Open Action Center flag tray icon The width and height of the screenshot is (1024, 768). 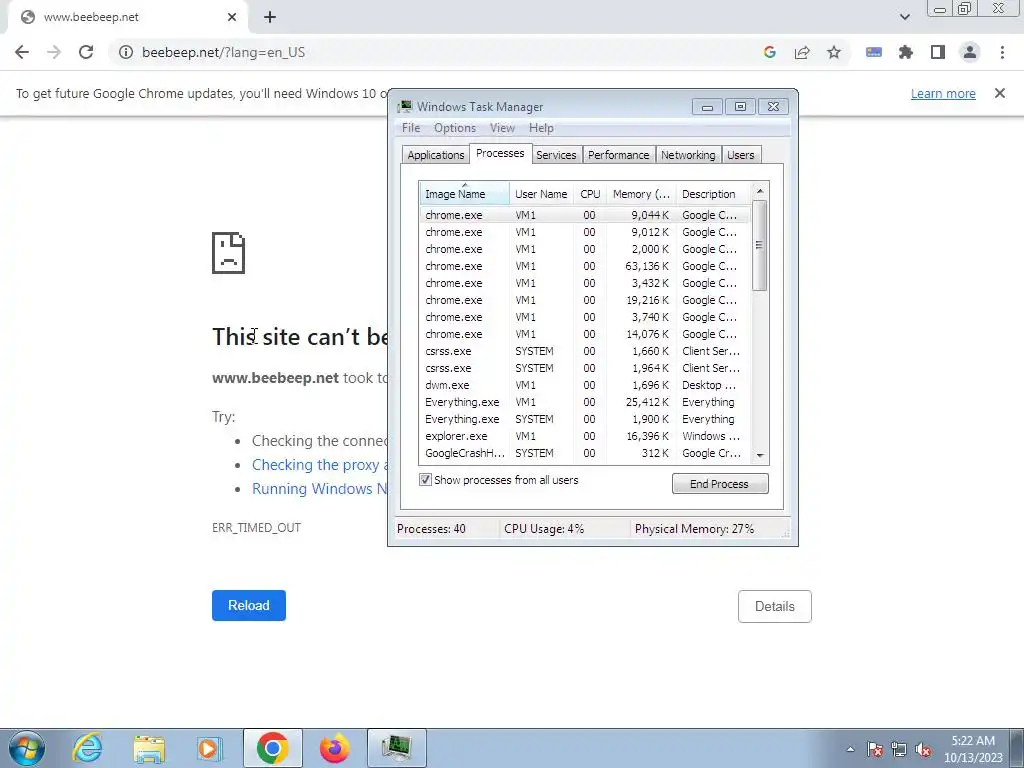[875, 749]
